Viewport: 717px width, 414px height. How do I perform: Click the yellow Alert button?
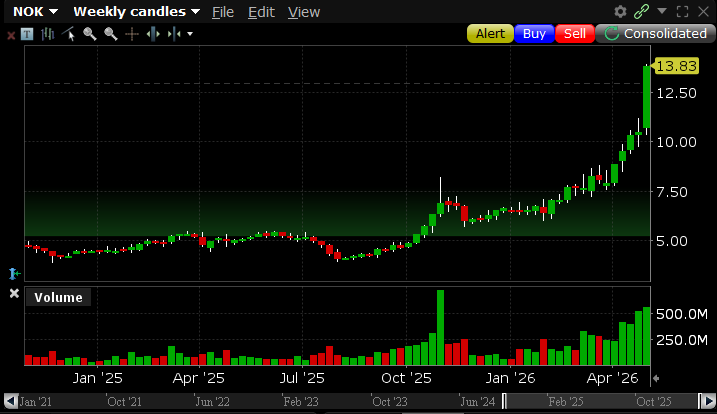point(490,34)
